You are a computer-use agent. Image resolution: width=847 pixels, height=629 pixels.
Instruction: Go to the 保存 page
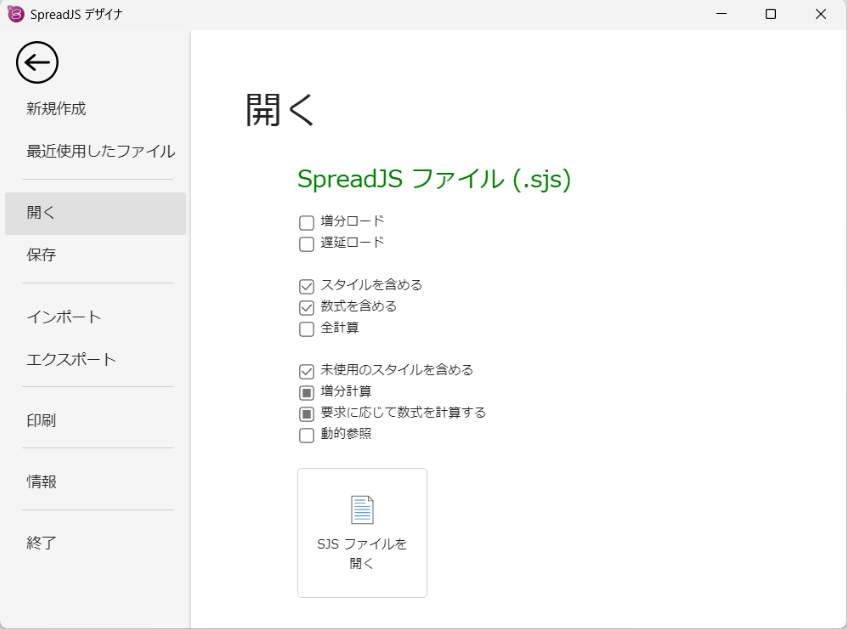pyautogui.click(x=41, y=255)
